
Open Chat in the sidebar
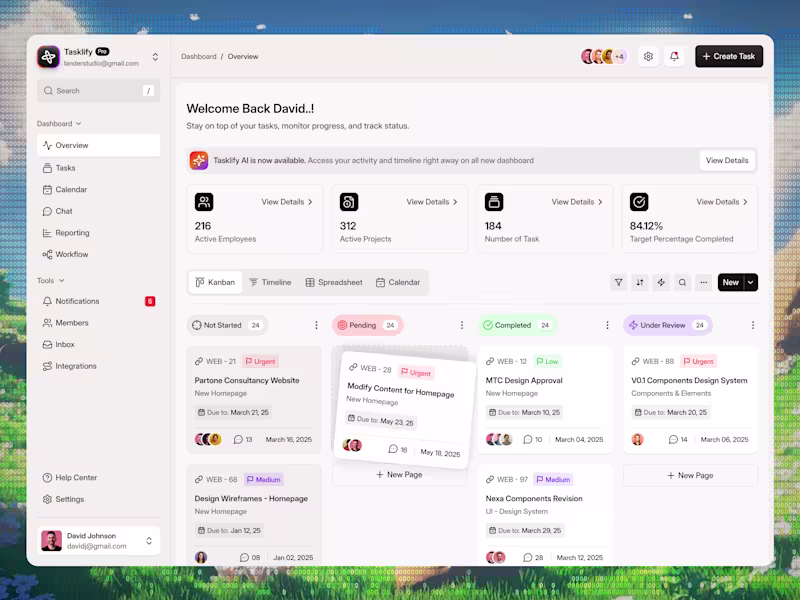(98, 211)
